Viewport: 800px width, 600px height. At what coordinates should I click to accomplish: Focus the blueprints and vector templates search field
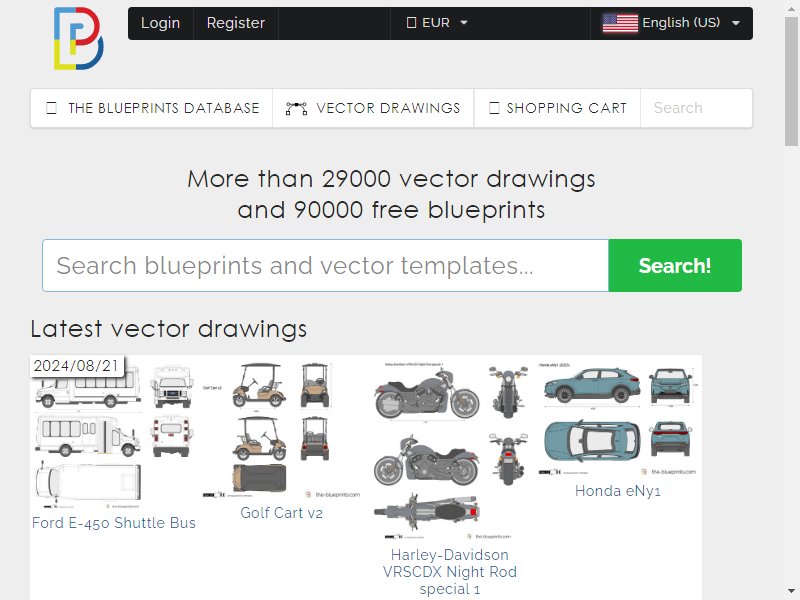click(x=326, y=265)
